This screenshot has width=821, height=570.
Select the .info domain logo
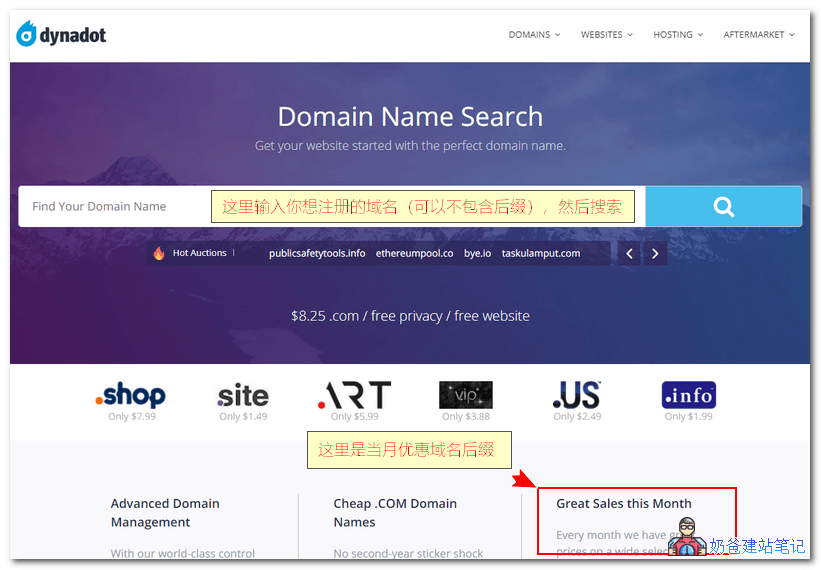point(688,395)
